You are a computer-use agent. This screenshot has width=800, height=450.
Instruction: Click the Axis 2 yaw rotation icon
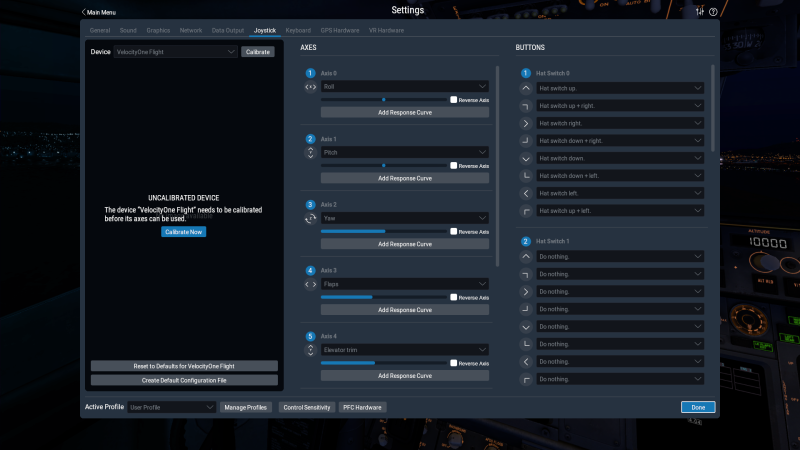pos(310,218)
